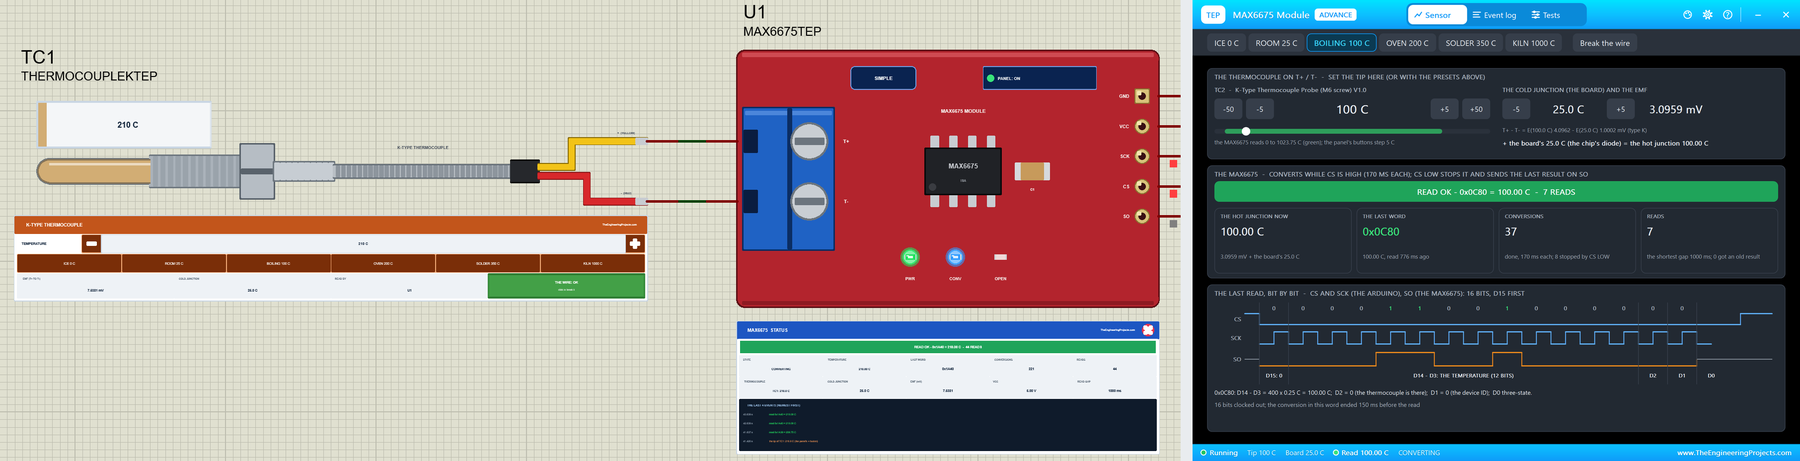
Task: Decrease tip temperature by 50
Action: 1228,109
